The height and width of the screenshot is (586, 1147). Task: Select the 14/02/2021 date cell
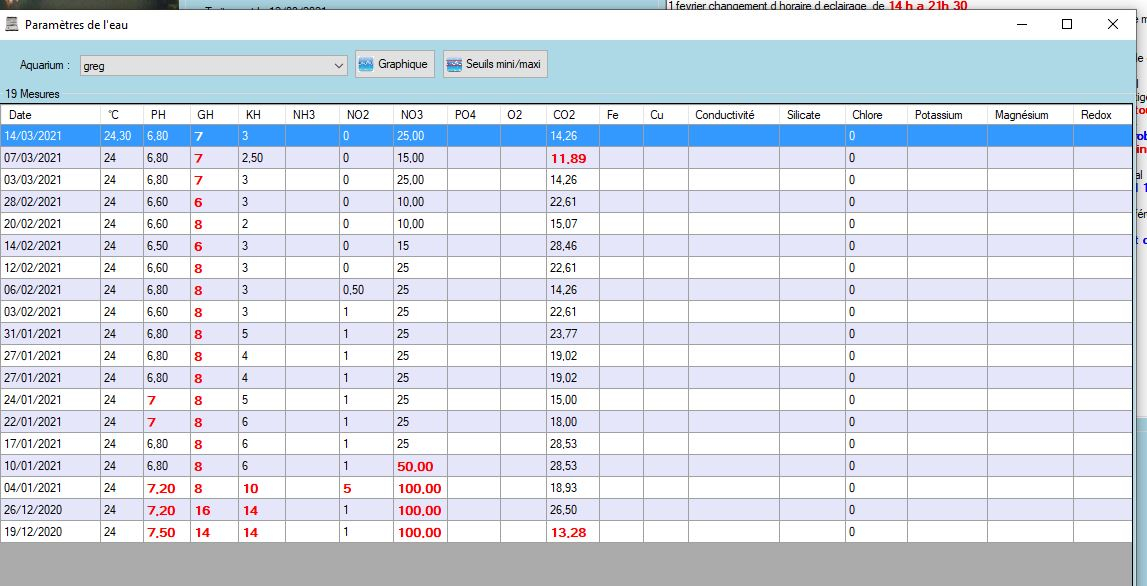(50, 246)
